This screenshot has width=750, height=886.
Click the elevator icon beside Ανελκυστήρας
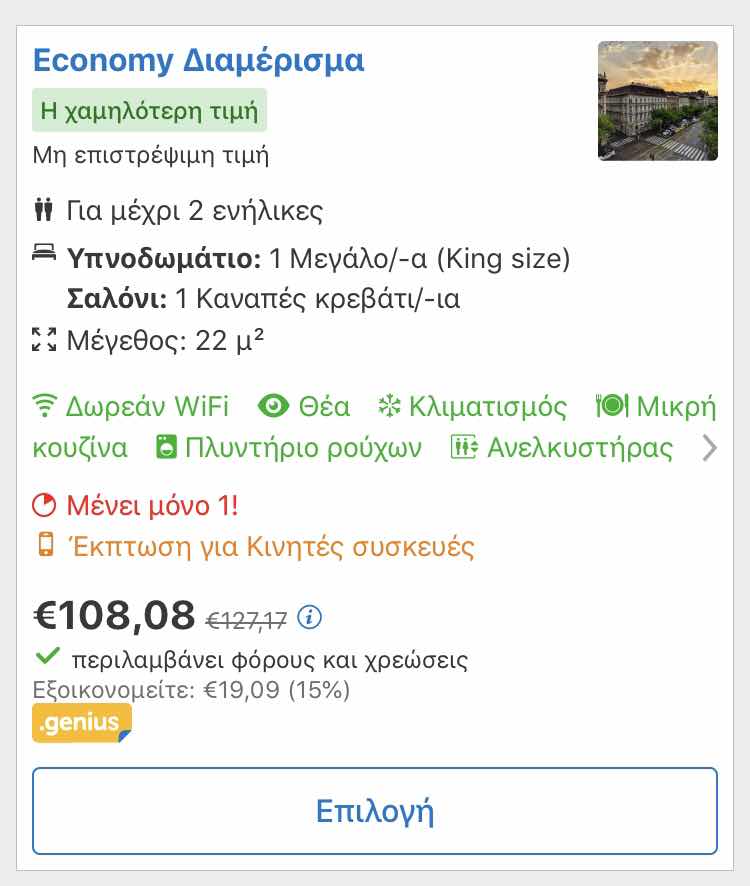point(464,447)
